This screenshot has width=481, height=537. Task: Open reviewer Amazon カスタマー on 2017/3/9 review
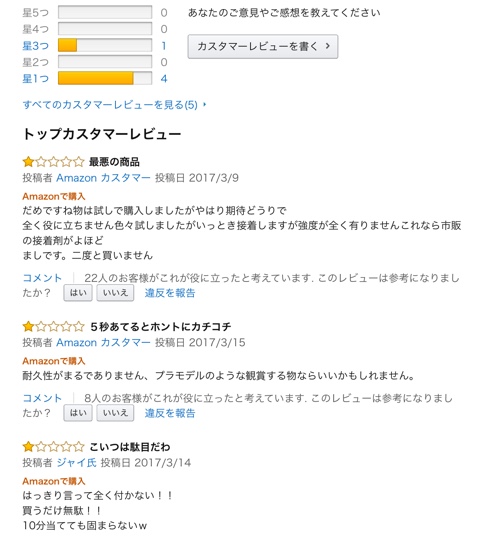point(103,178)
